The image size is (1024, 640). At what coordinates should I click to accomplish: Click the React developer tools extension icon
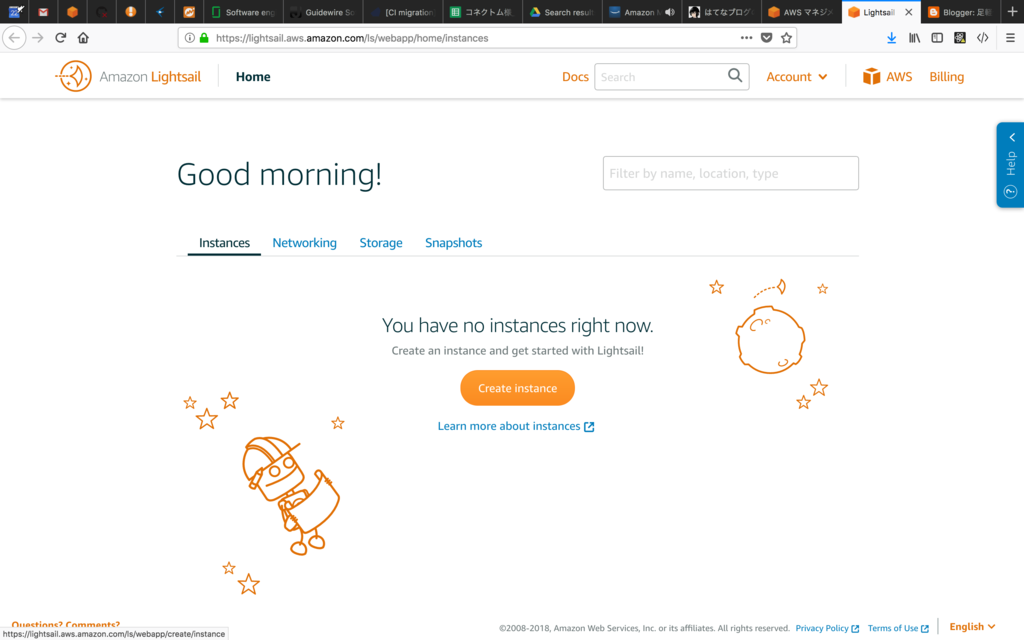point(959,38)
